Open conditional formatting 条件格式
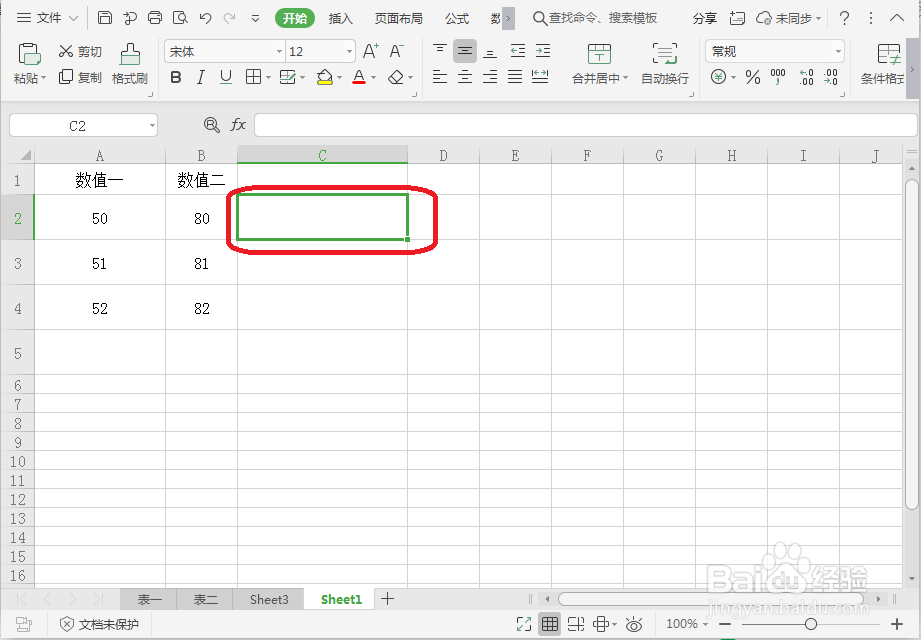The width and height of the screenshot is (921, 640). [883, 64]
